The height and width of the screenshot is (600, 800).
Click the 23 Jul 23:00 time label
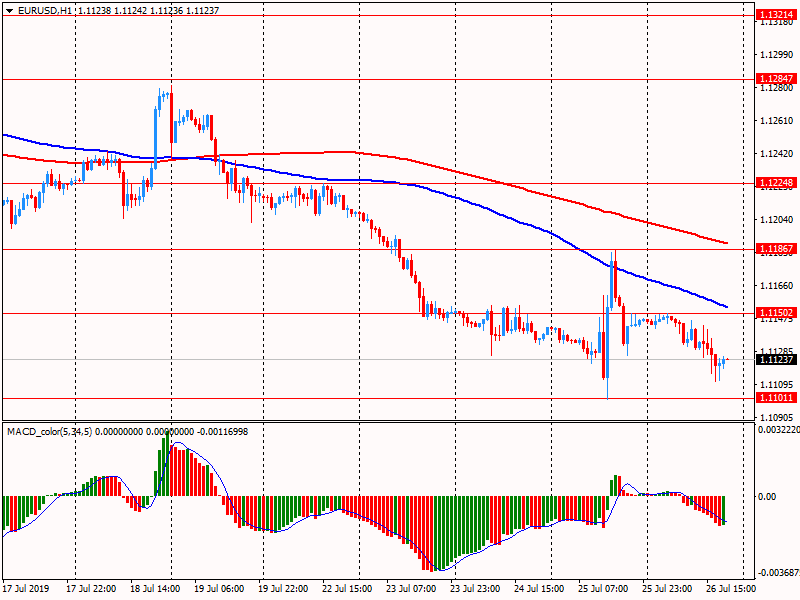click(x=475, y=588)
